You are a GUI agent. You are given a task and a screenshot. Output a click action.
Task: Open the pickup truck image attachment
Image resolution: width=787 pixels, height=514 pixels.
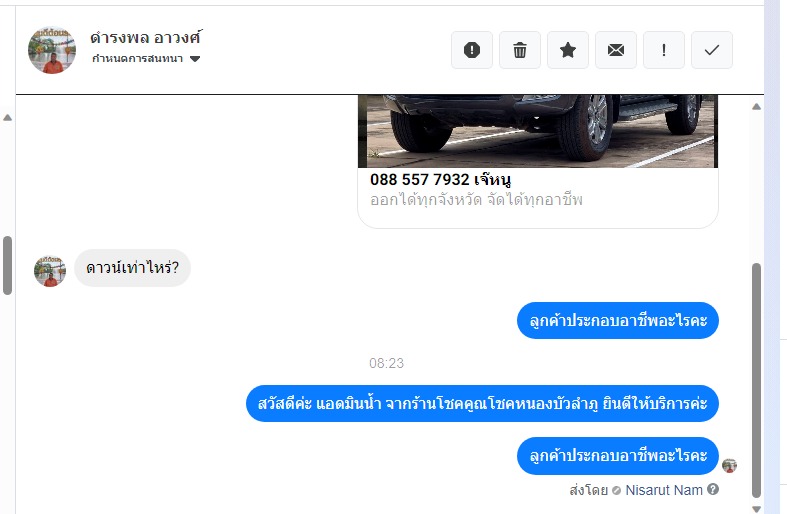(x=538, y=131)
